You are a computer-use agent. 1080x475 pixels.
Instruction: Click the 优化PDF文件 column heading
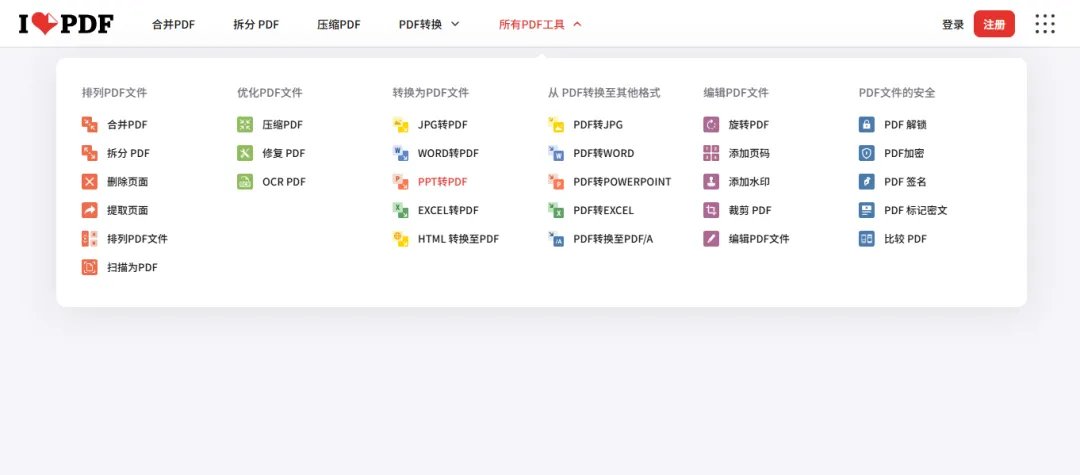pos(270,92)
